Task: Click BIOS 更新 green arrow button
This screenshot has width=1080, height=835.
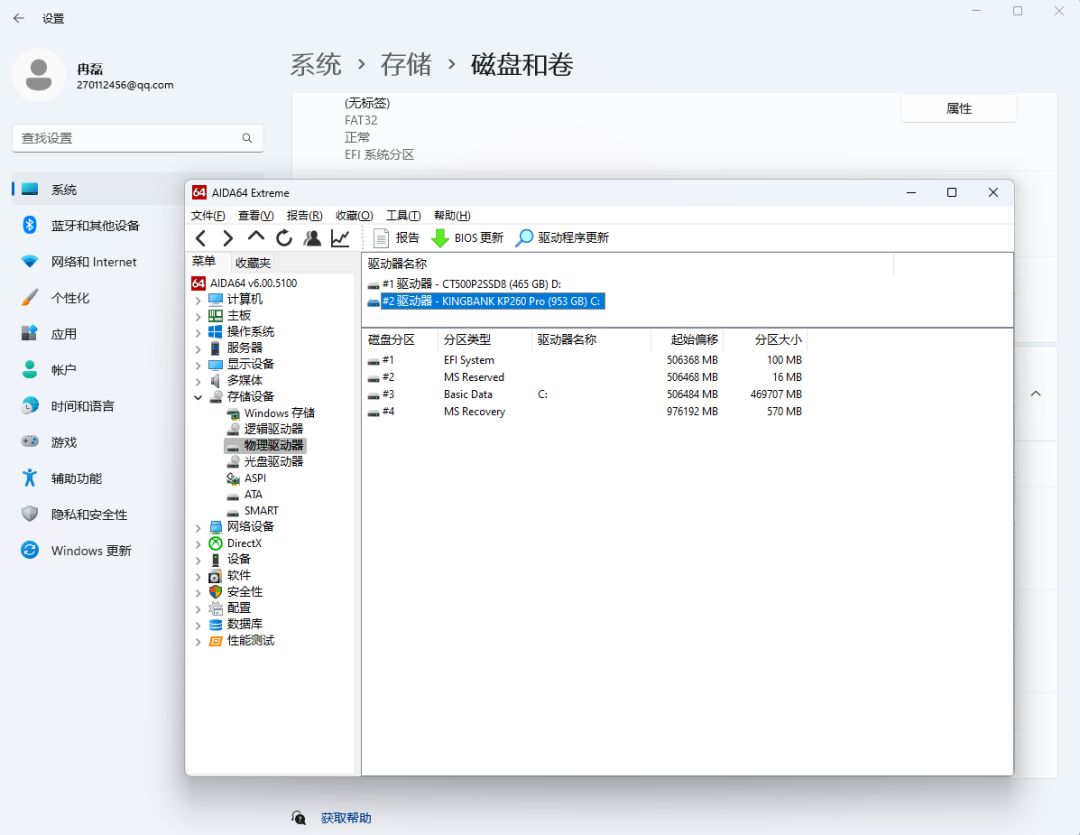Action: coord(467,238)
